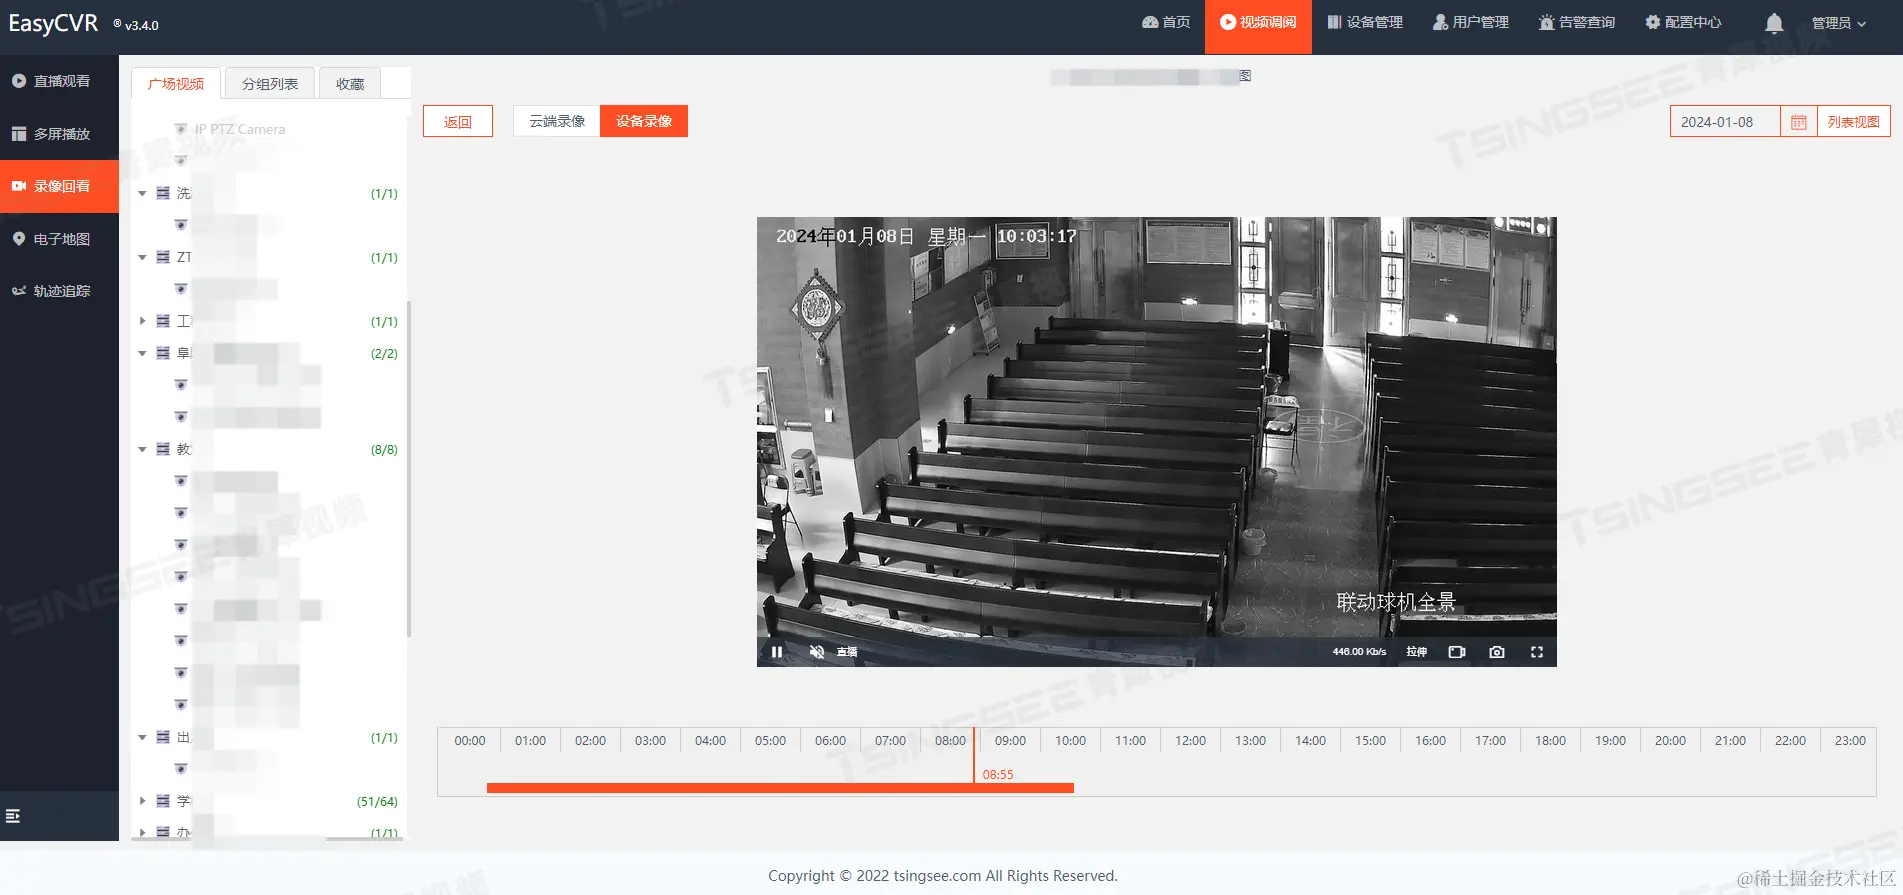This screenshot has width=1903, height=895.
Task: Click the (8/8) device count
Action: point(384,450)
